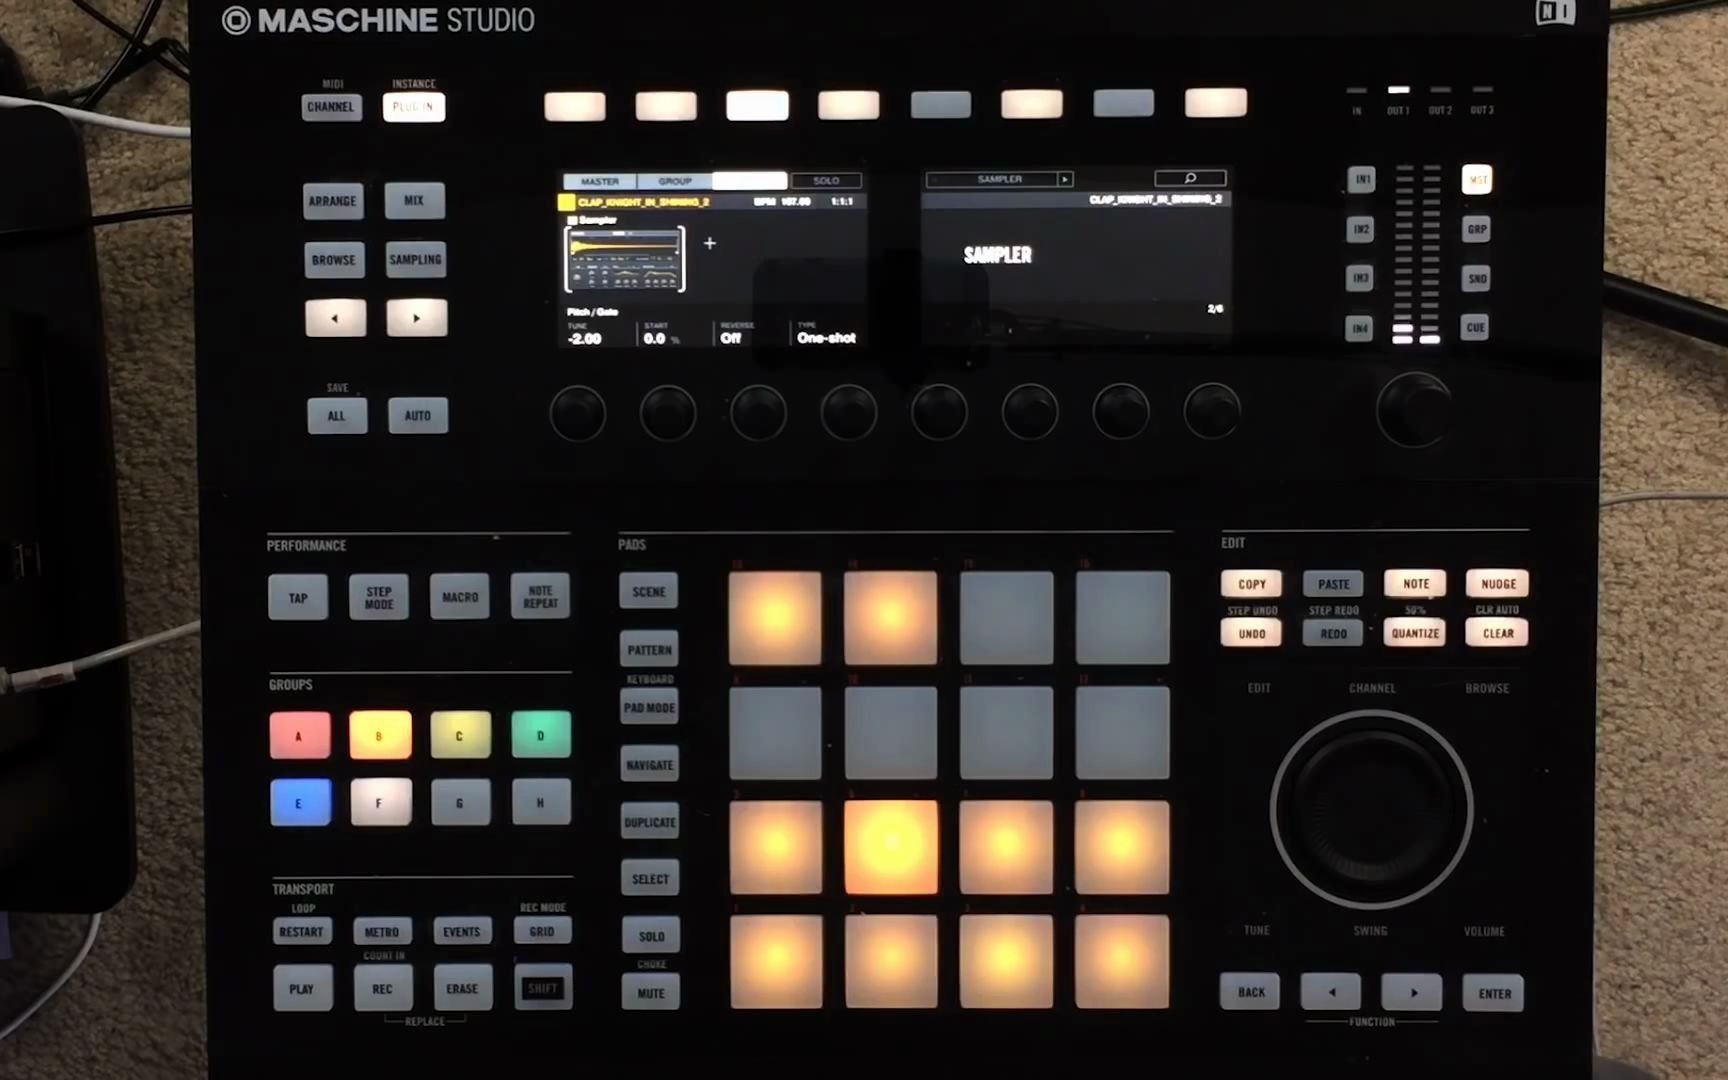Toggle the AUTO button
This screenshot has width=1728, height=1080.
click(418, 415)
